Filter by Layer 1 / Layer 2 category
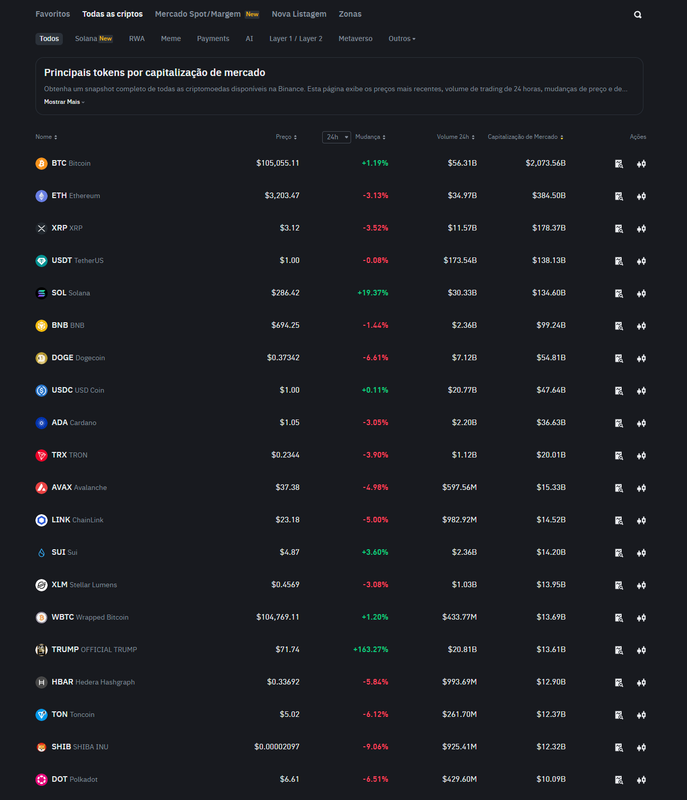 coord(296,39)
